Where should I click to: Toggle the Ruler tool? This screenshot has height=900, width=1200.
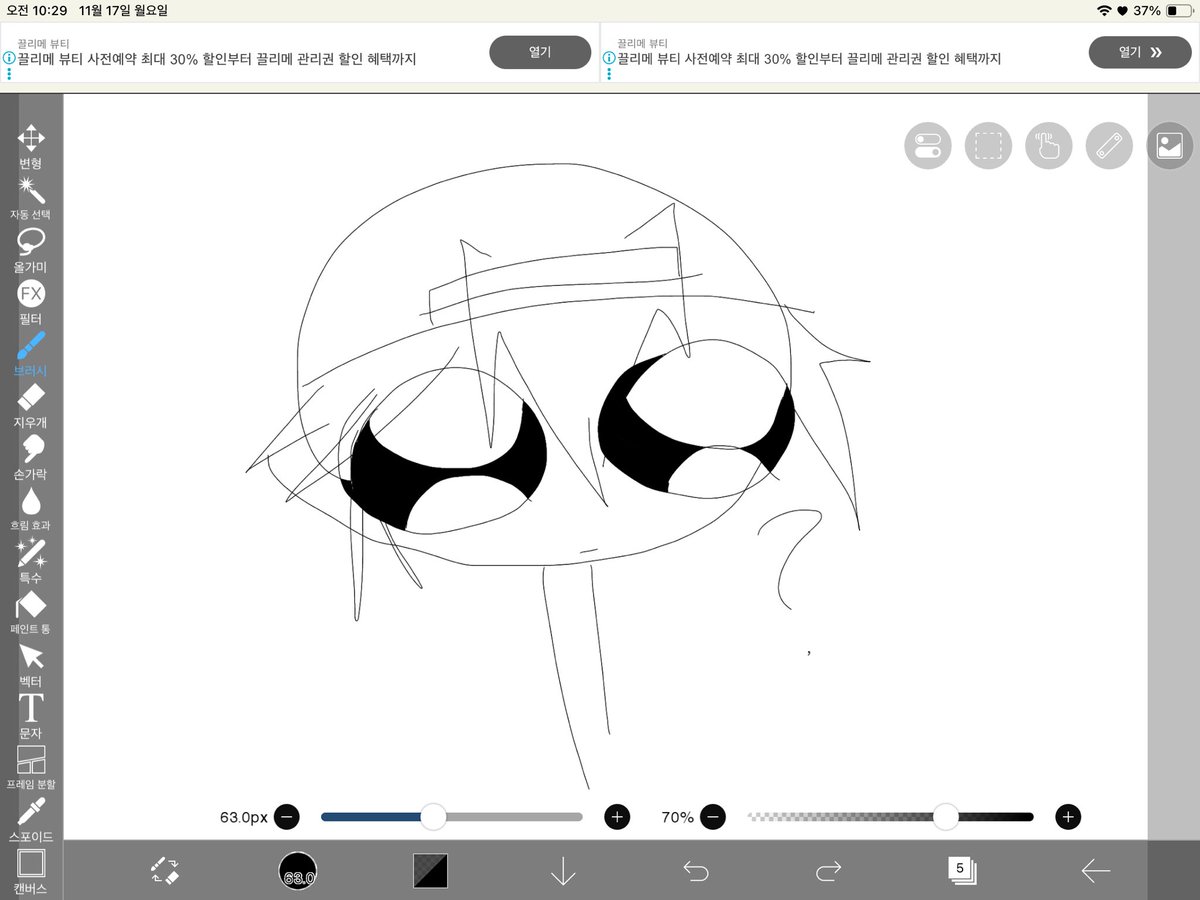1108,145
